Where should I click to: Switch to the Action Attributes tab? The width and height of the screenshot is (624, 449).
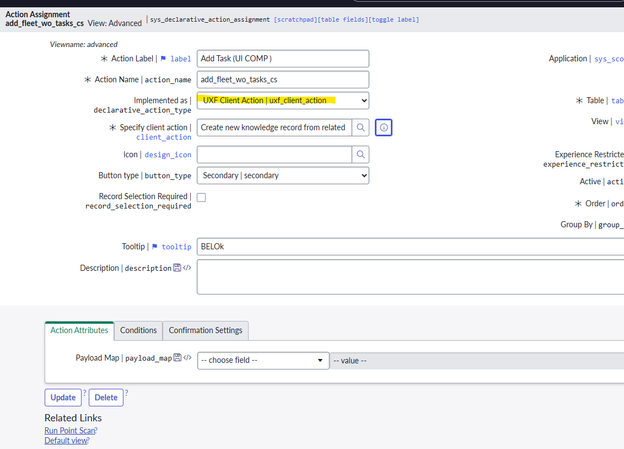click(79, 330)
